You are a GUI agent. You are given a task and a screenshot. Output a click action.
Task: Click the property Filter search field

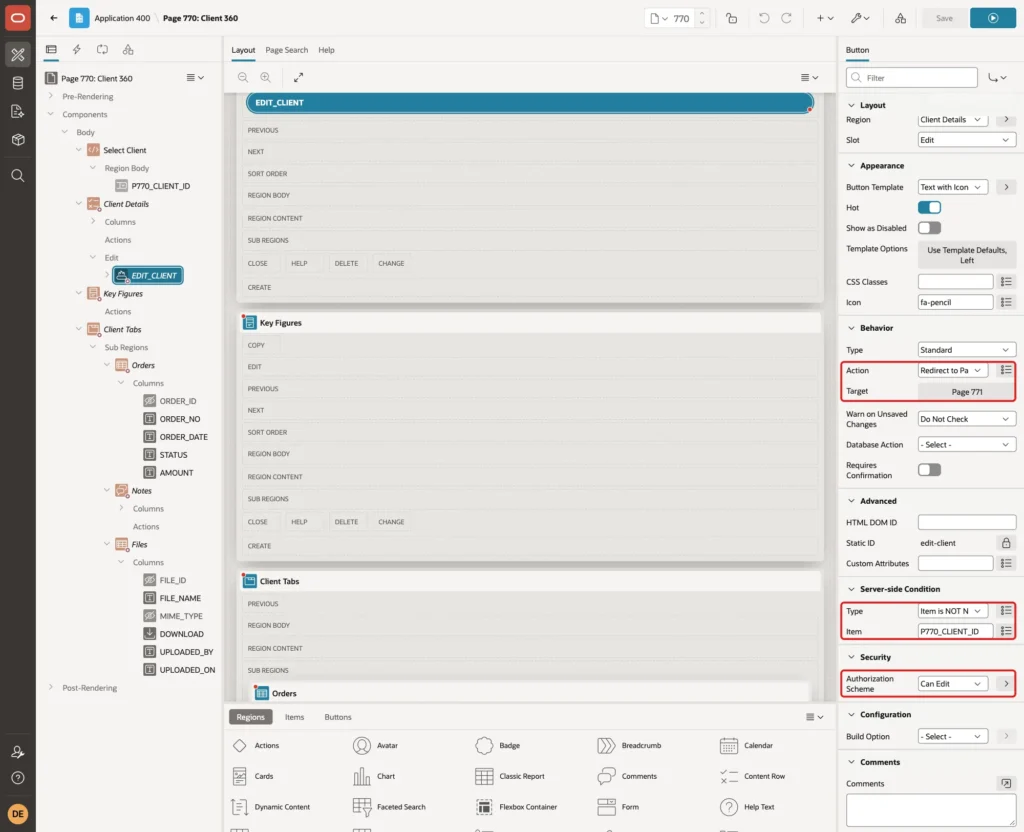[912, 78]
